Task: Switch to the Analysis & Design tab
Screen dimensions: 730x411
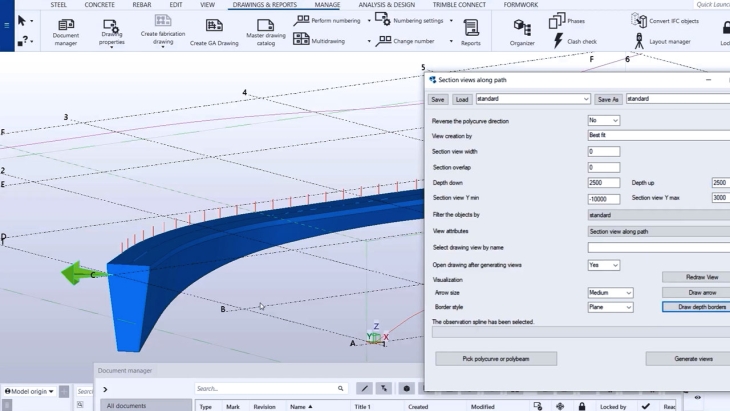Action: [386, 5]
